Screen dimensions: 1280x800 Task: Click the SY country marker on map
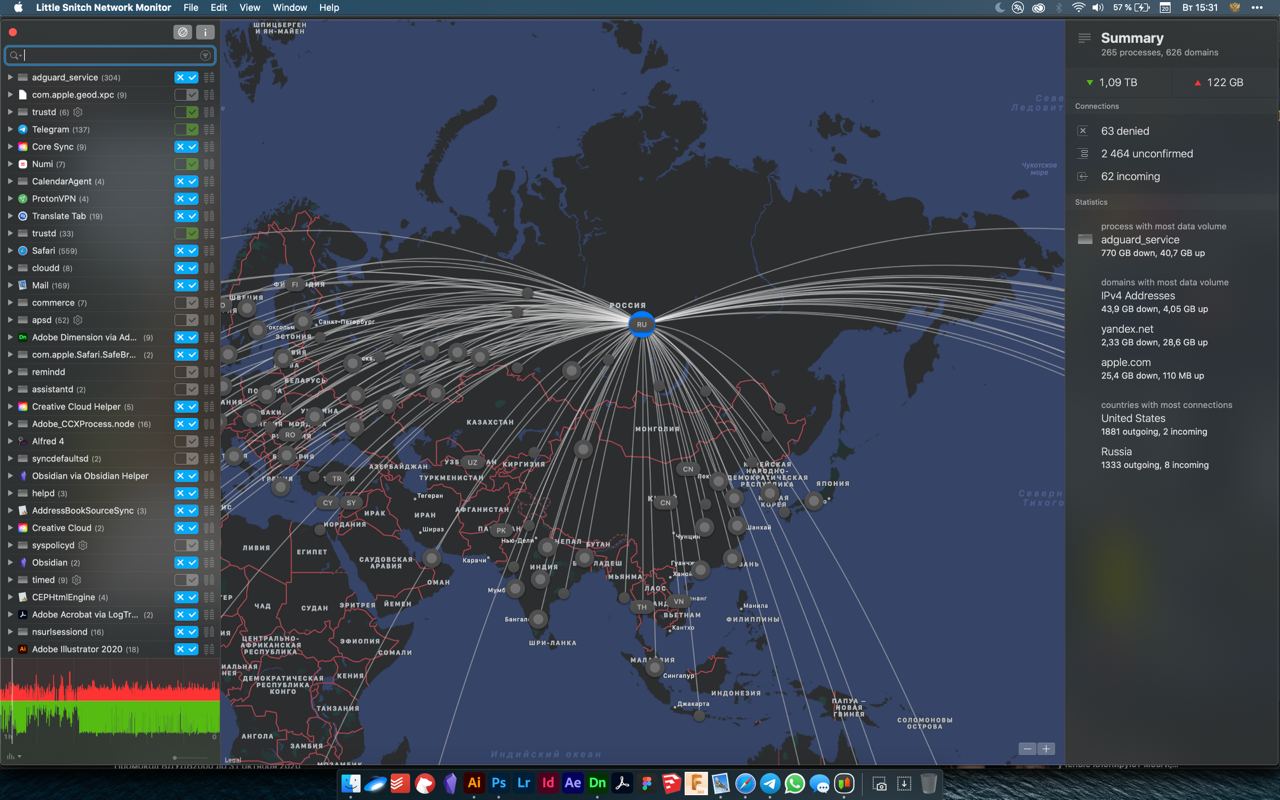point(351,503)
